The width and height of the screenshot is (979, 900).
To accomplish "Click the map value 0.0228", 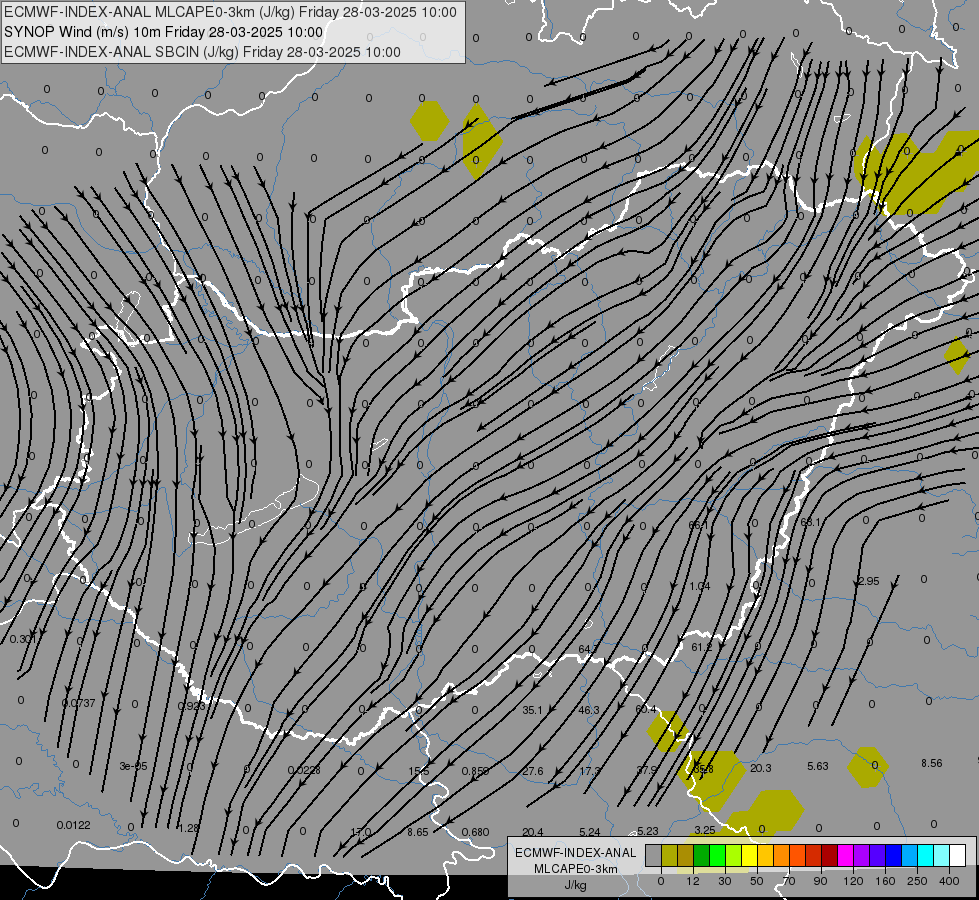I will (304, 770).
